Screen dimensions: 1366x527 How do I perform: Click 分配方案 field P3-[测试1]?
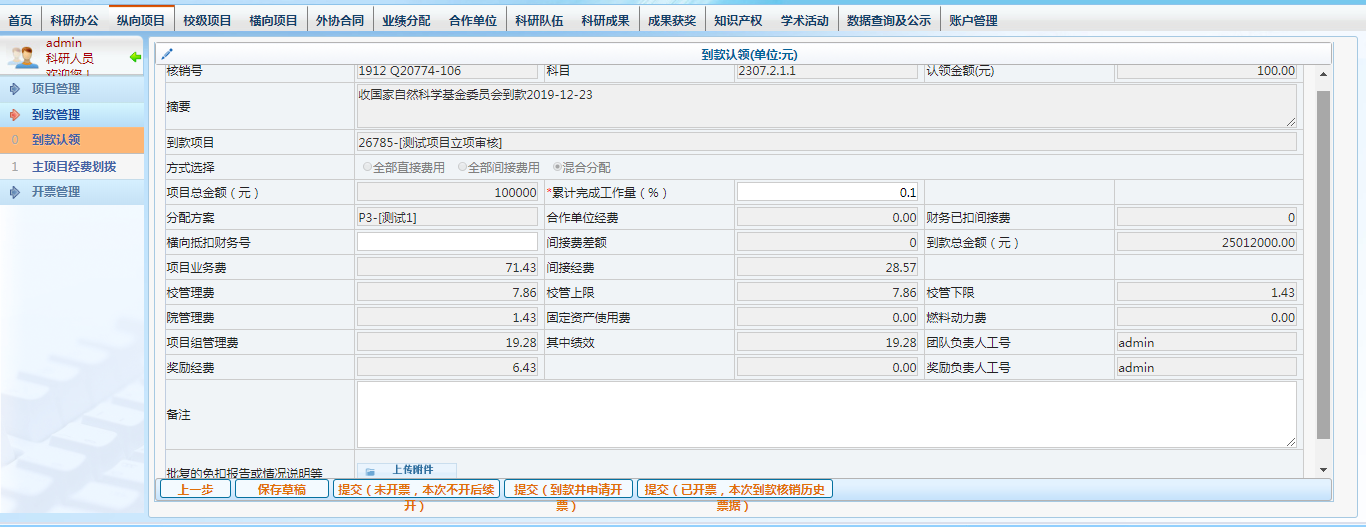(x=447, y=217)
